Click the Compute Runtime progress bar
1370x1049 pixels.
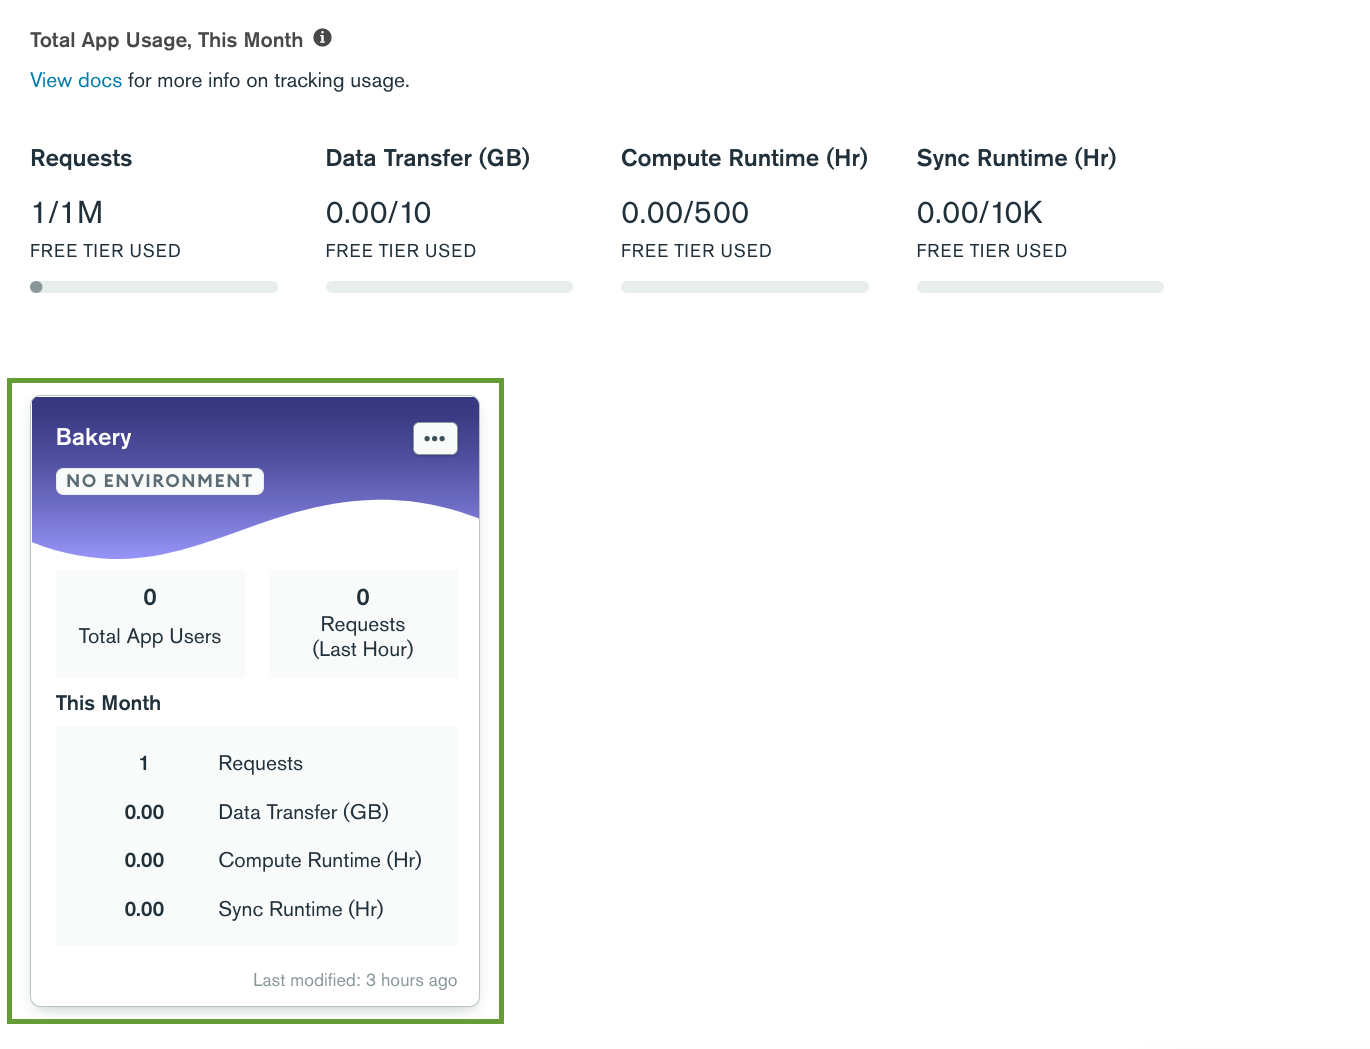point(744,287)
